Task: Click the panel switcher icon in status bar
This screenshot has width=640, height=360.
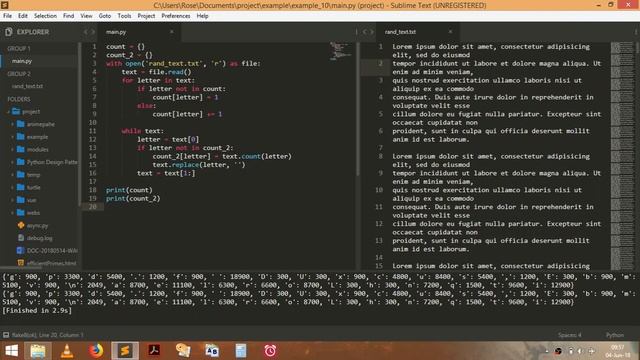Action: (x=6, y=335)
